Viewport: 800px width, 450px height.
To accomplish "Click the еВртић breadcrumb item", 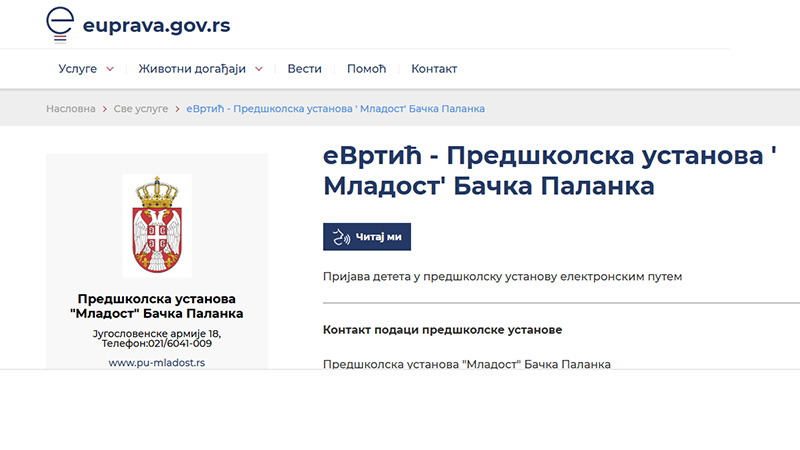I will coord(335,108).
